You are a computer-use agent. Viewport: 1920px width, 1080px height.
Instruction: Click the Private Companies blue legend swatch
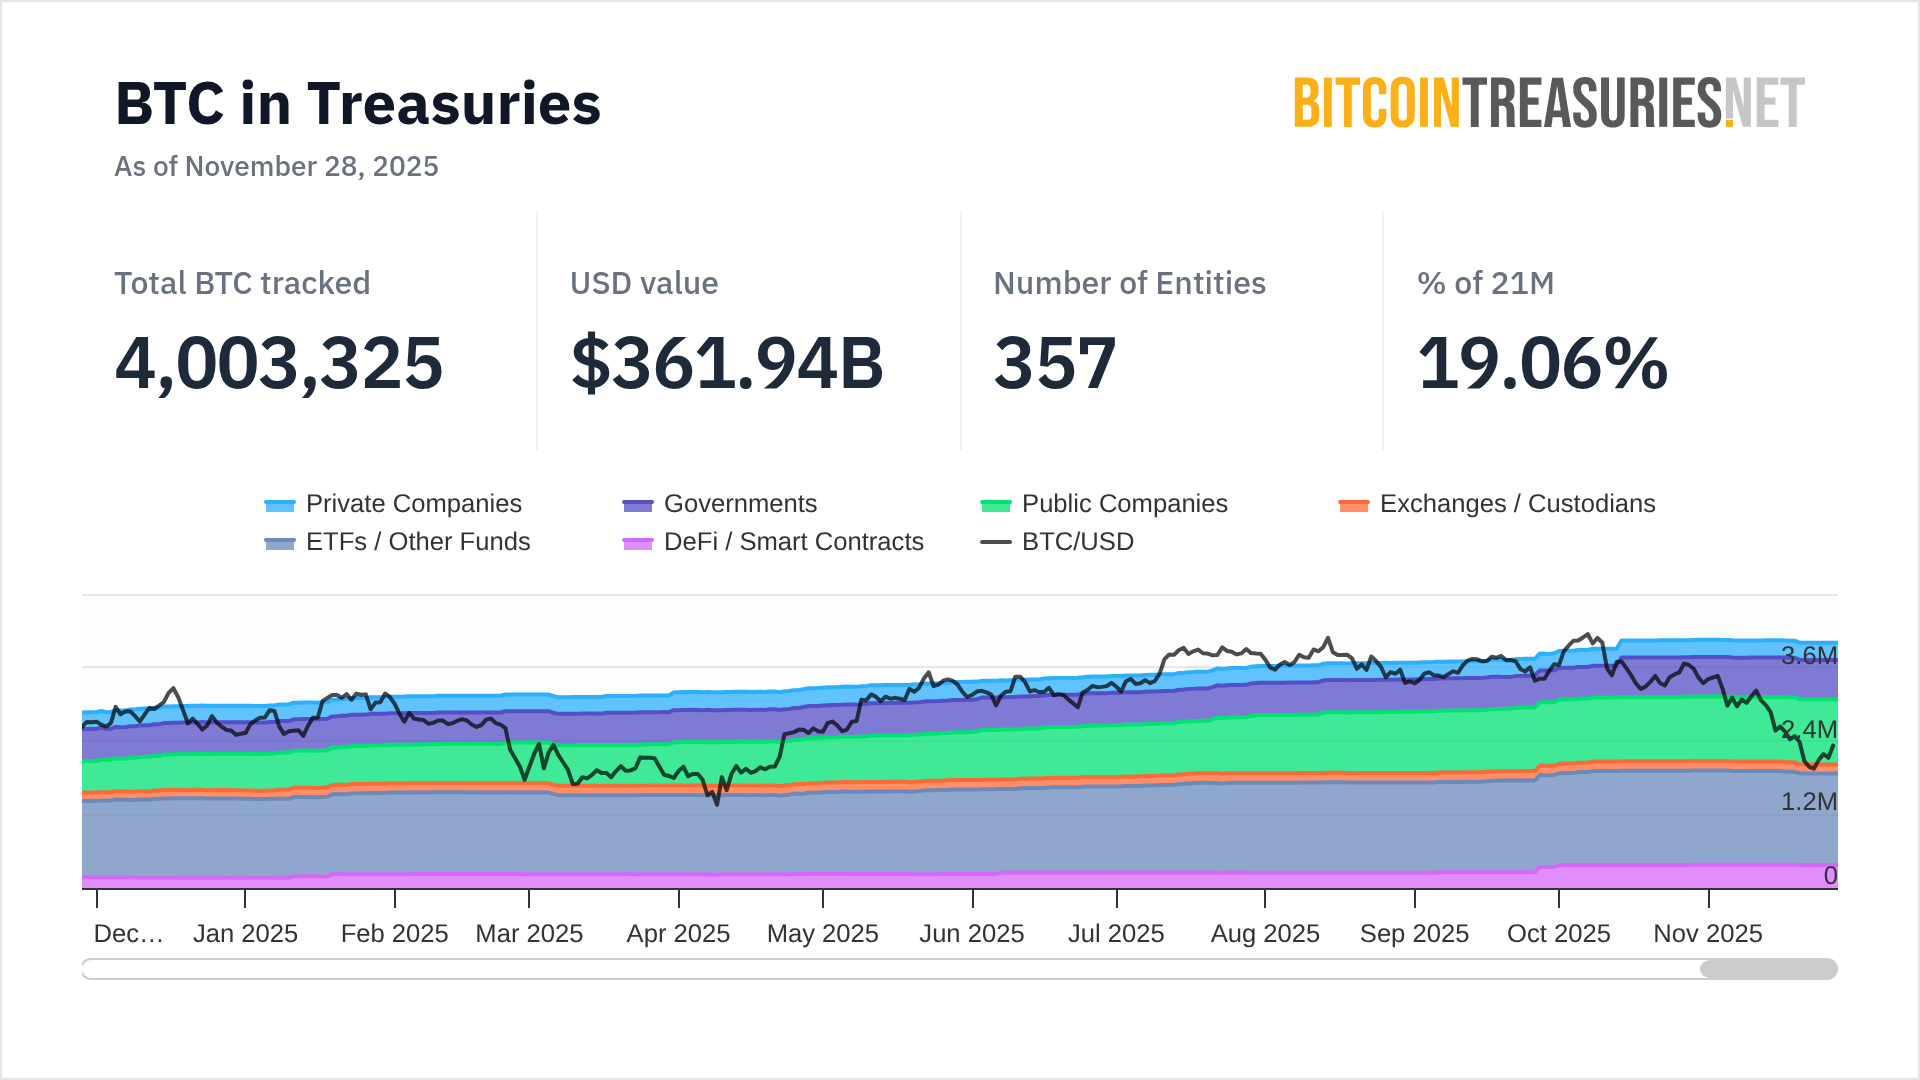280,505
